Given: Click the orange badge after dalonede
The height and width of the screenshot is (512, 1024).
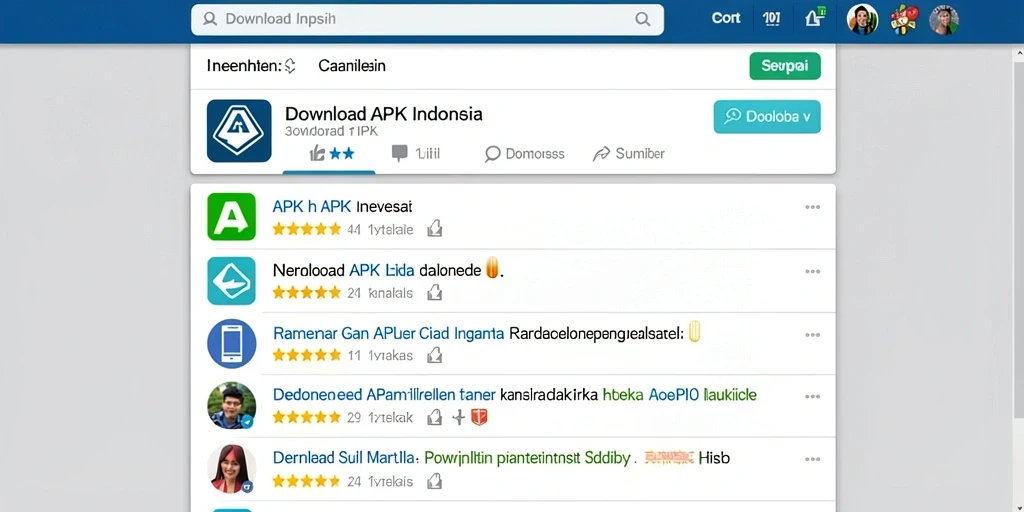Looking at the screenshot, I should point(492,268).
